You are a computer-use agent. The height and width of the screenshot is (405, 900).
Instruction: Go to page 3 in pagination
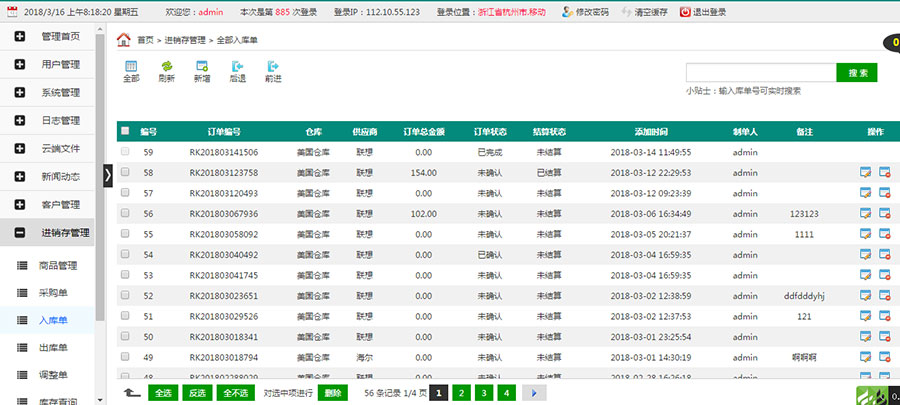pyautogui.click(x=484, y=393)
